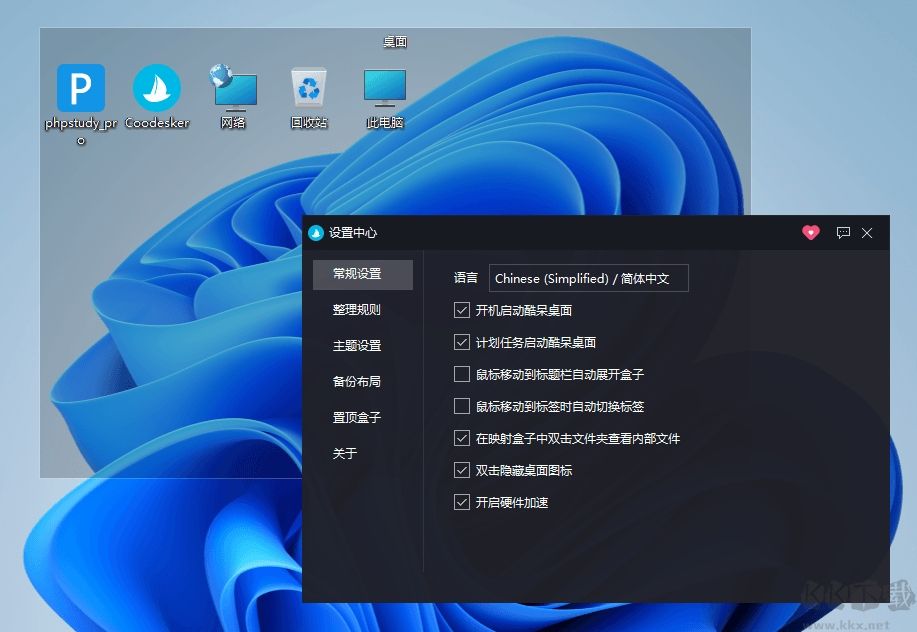Click the heart donation icon in titlebar
This screenshot has height=632, width=917.
810,232
